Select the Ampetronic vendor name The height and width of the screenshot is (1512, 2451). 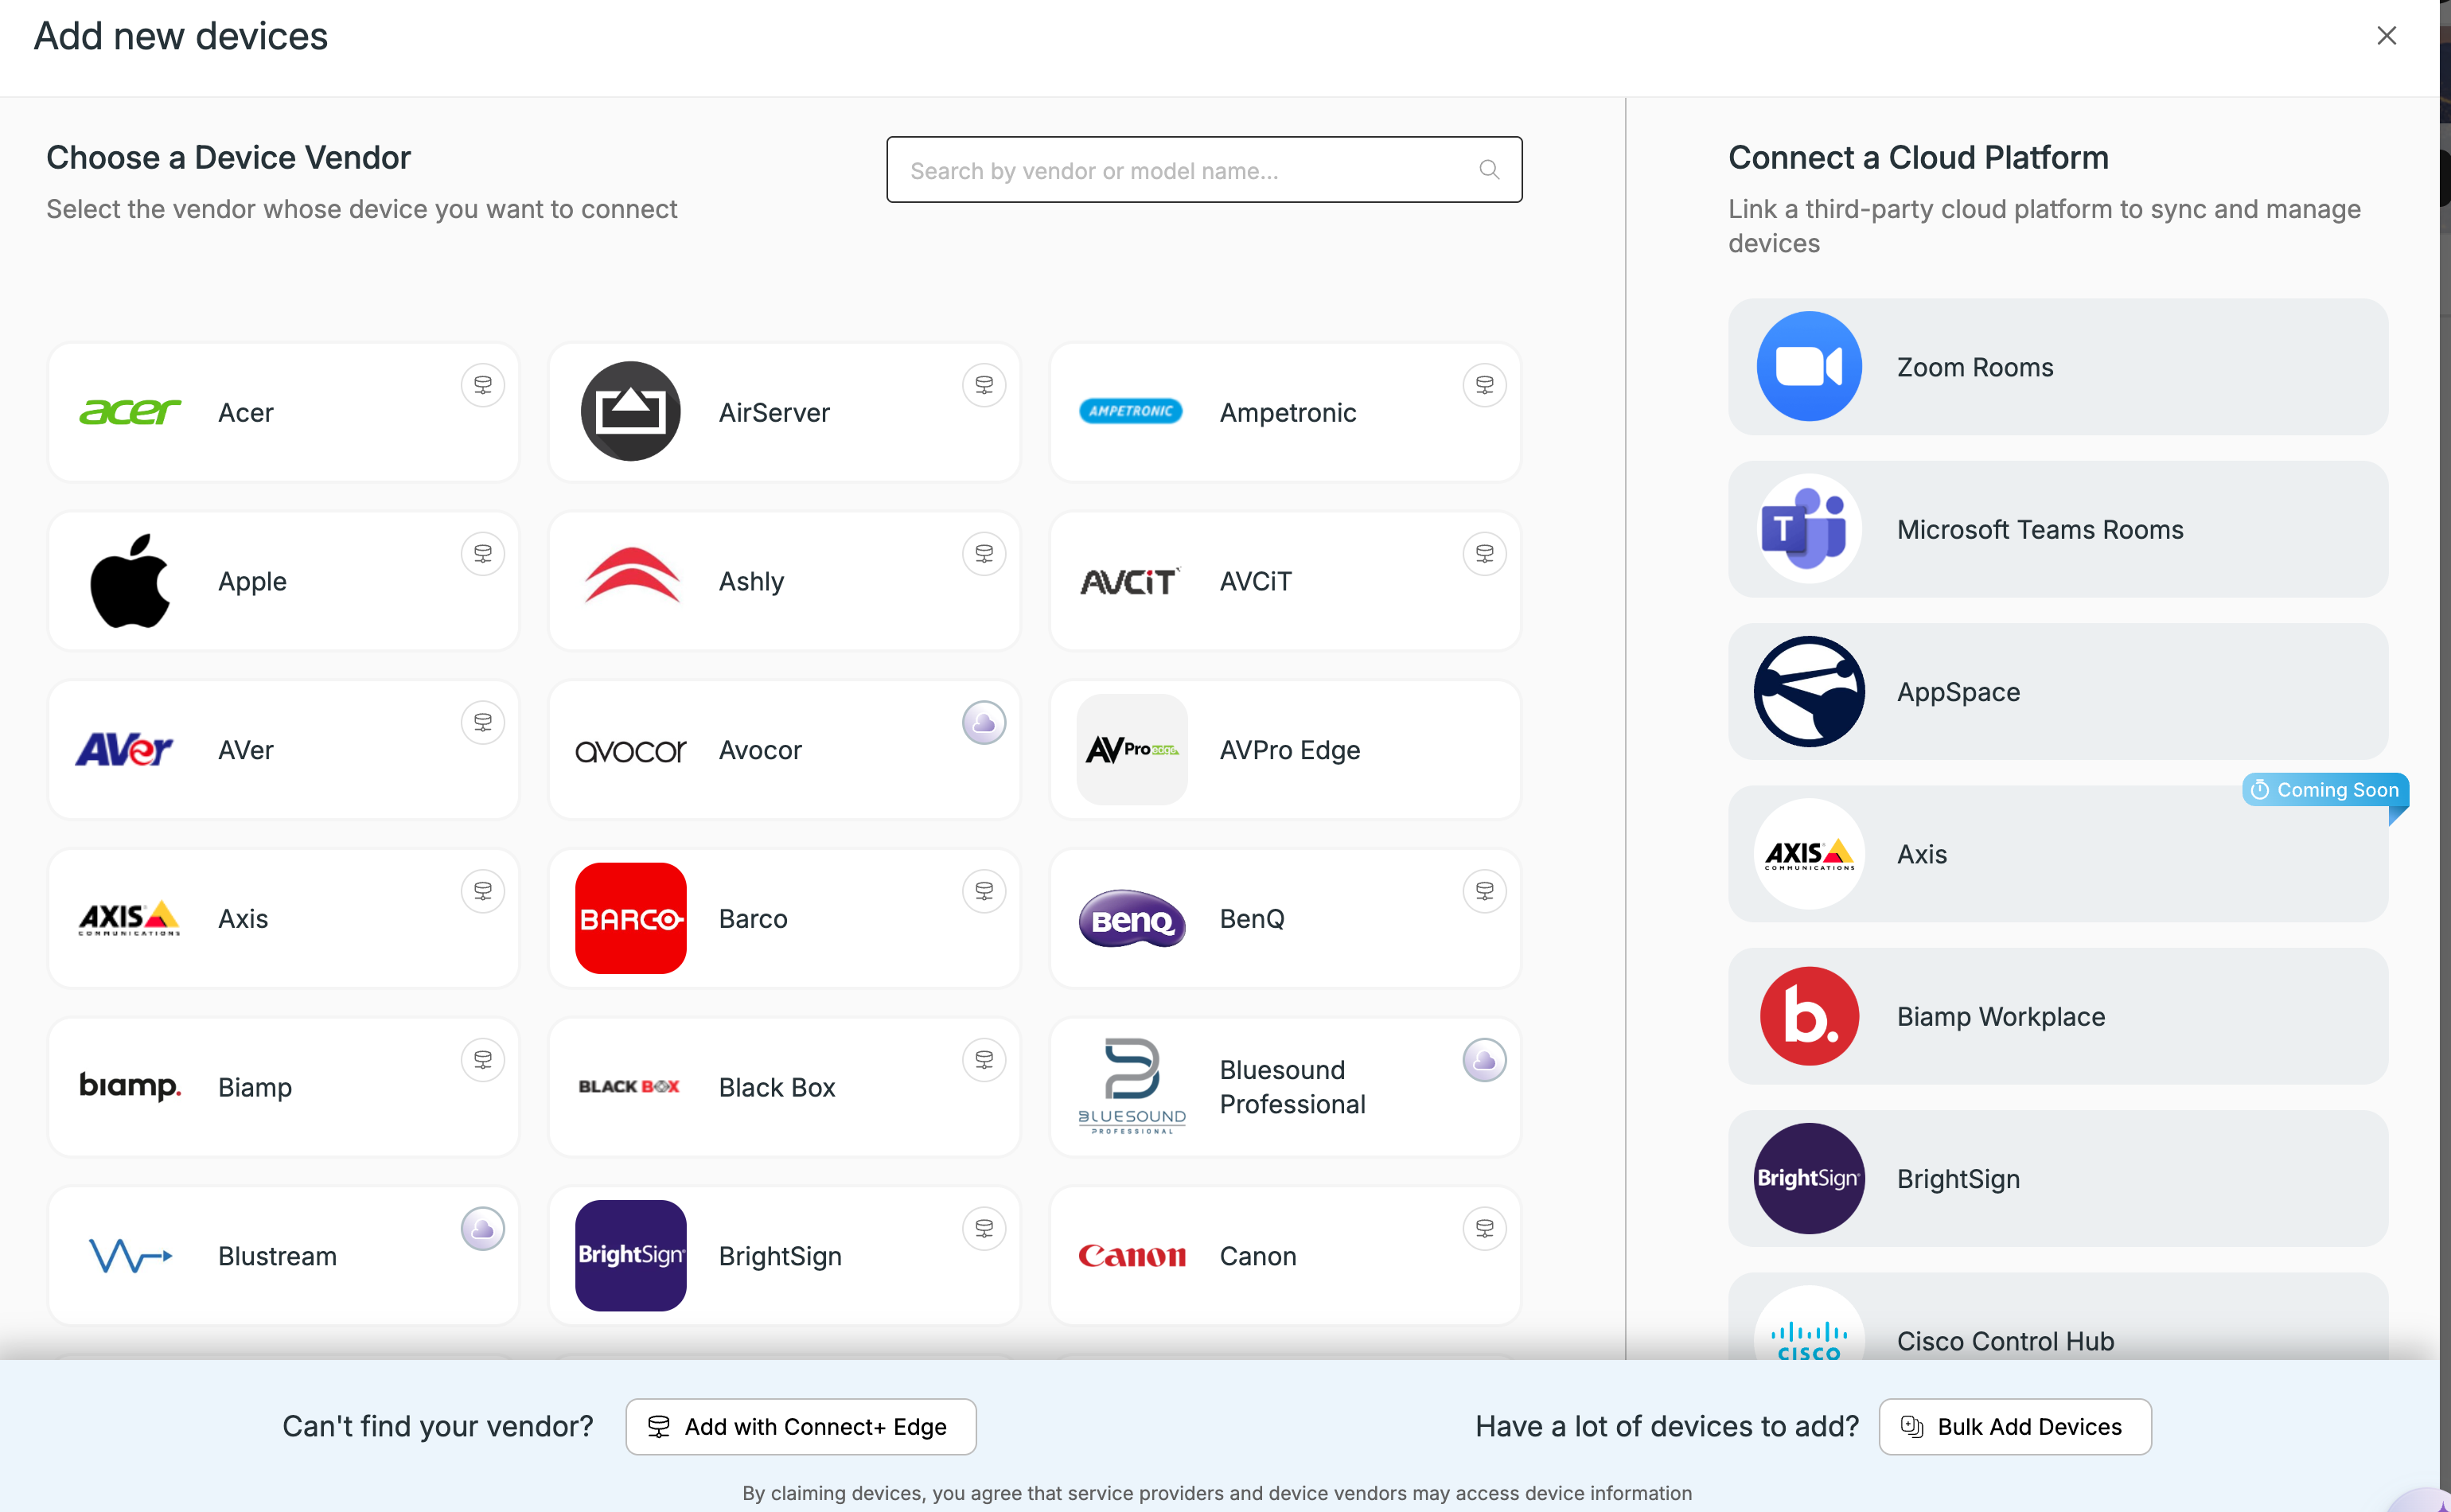(1288, 413)
